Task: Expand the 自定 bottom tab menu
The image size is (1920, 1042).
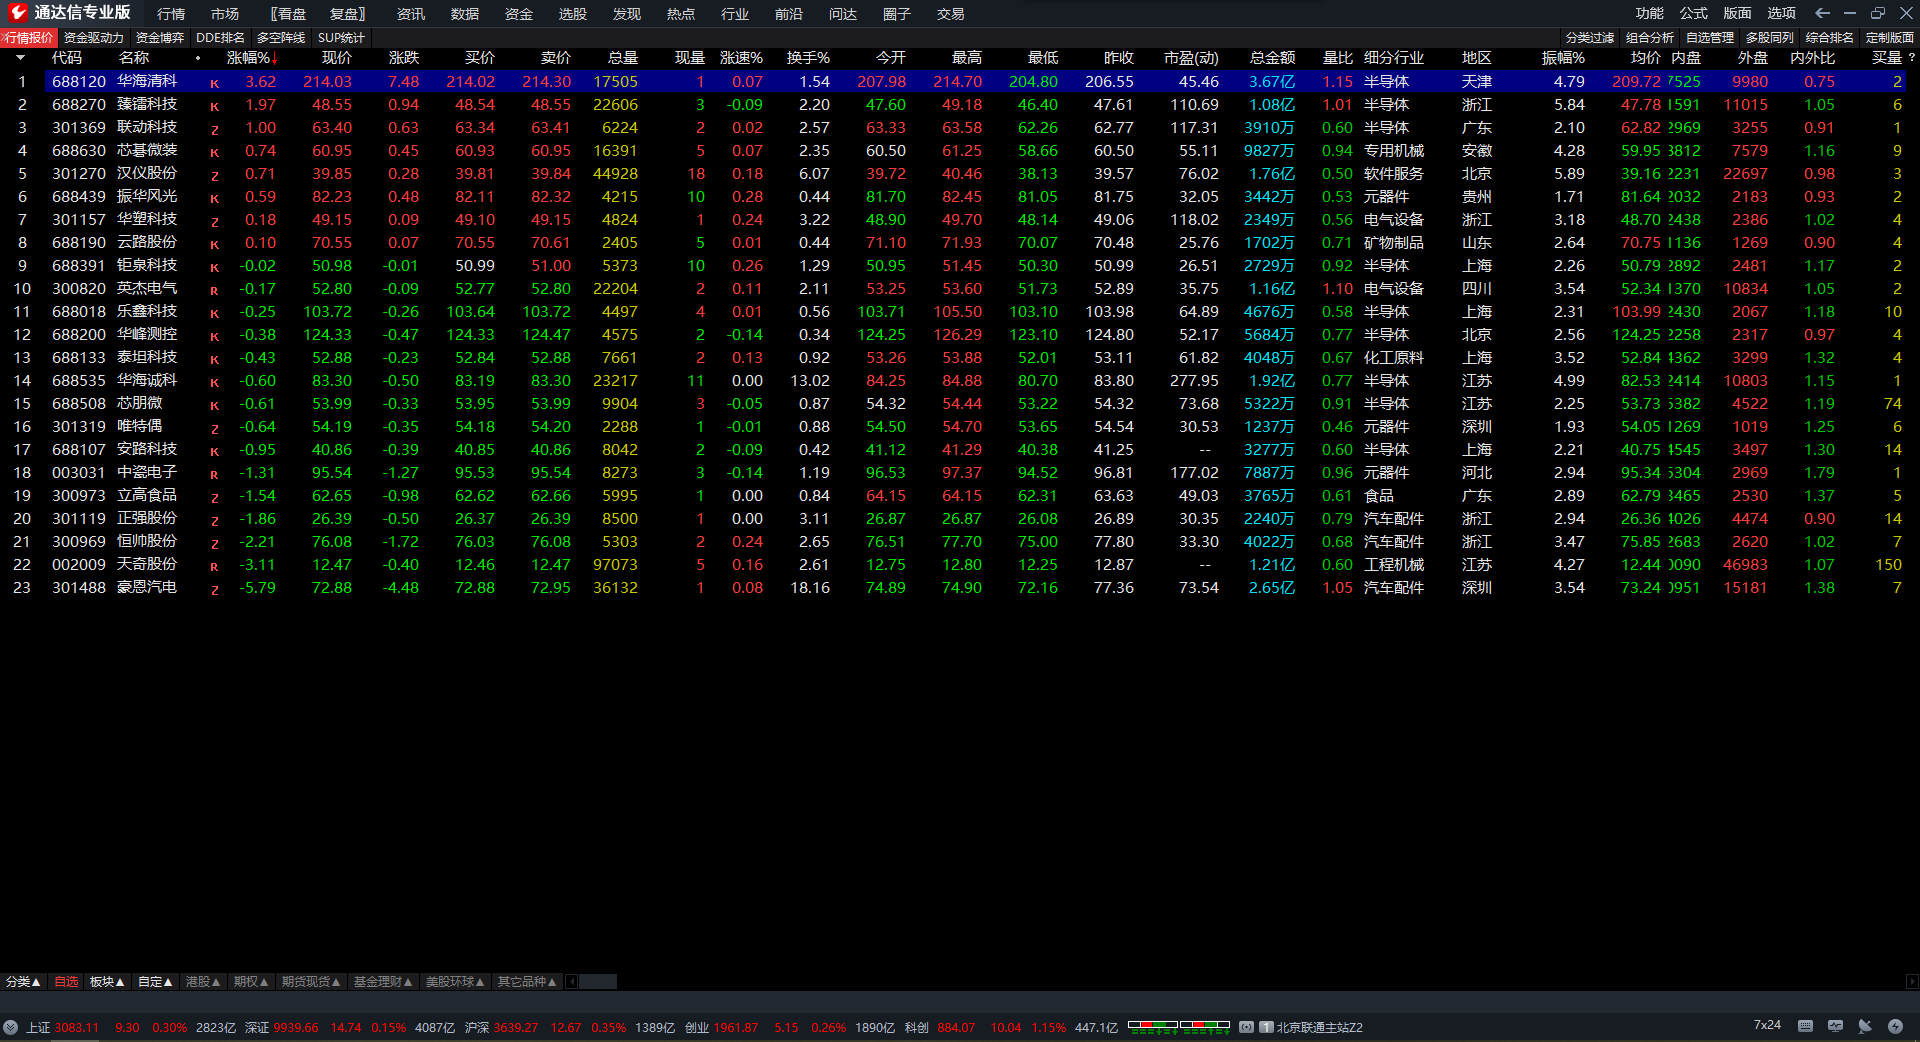Action: (155, 982)
